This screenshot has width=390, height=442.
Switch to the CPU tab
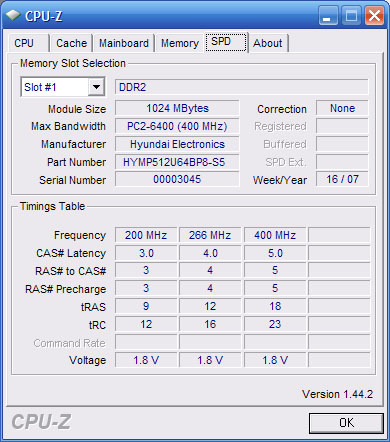(x=29, y=43)
